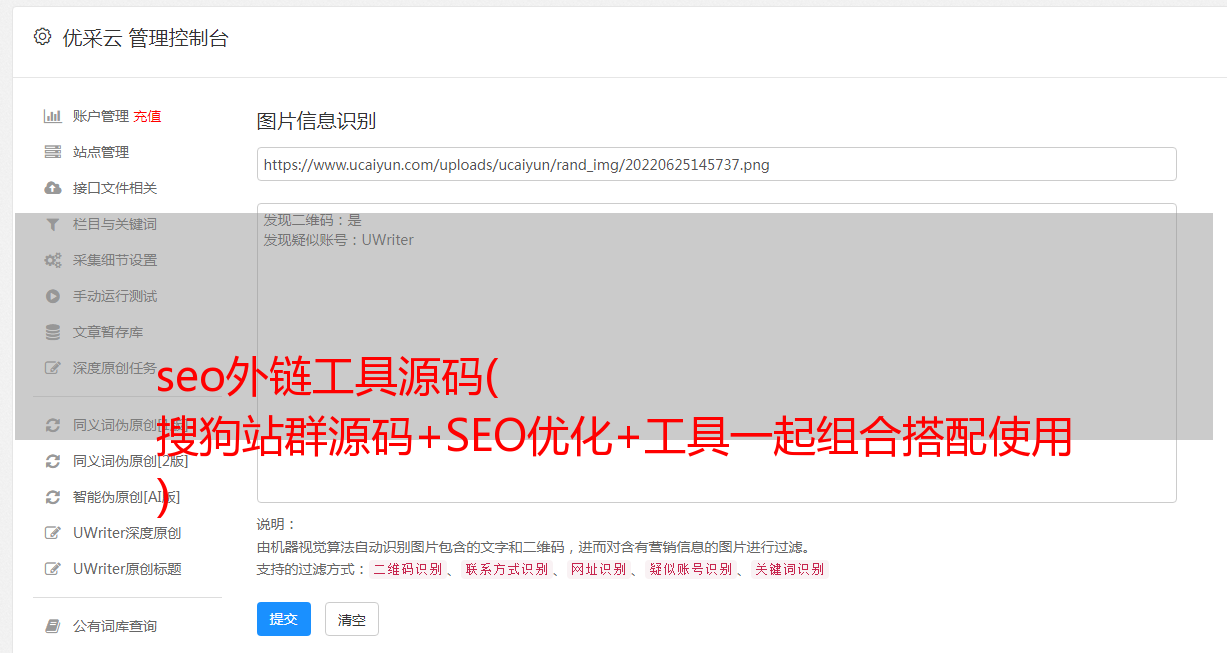Click the edit icon beside 深度原创任务
1227x653 pixels.
coord(53,368)
